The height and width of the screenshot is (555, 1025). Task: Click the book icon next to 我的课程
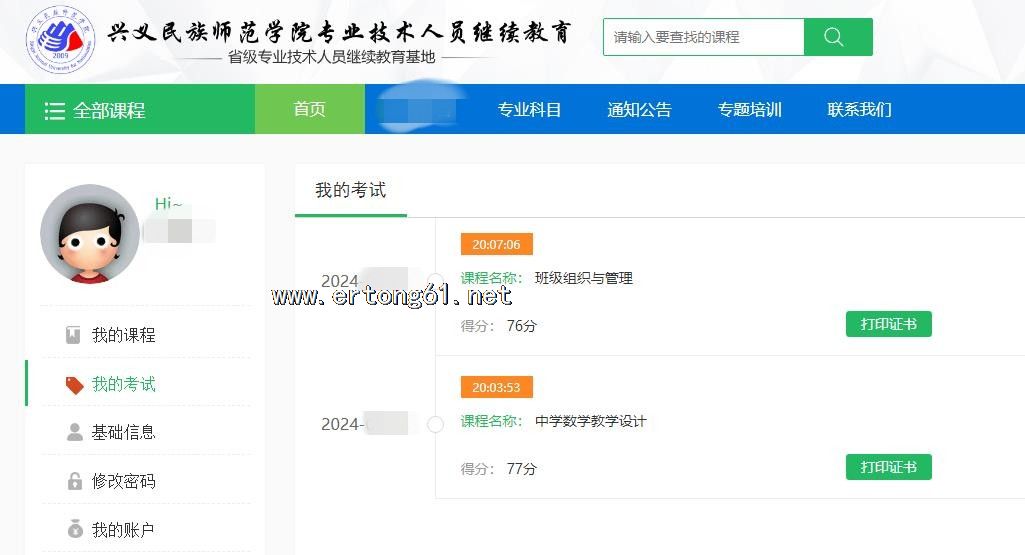(74, 335)
